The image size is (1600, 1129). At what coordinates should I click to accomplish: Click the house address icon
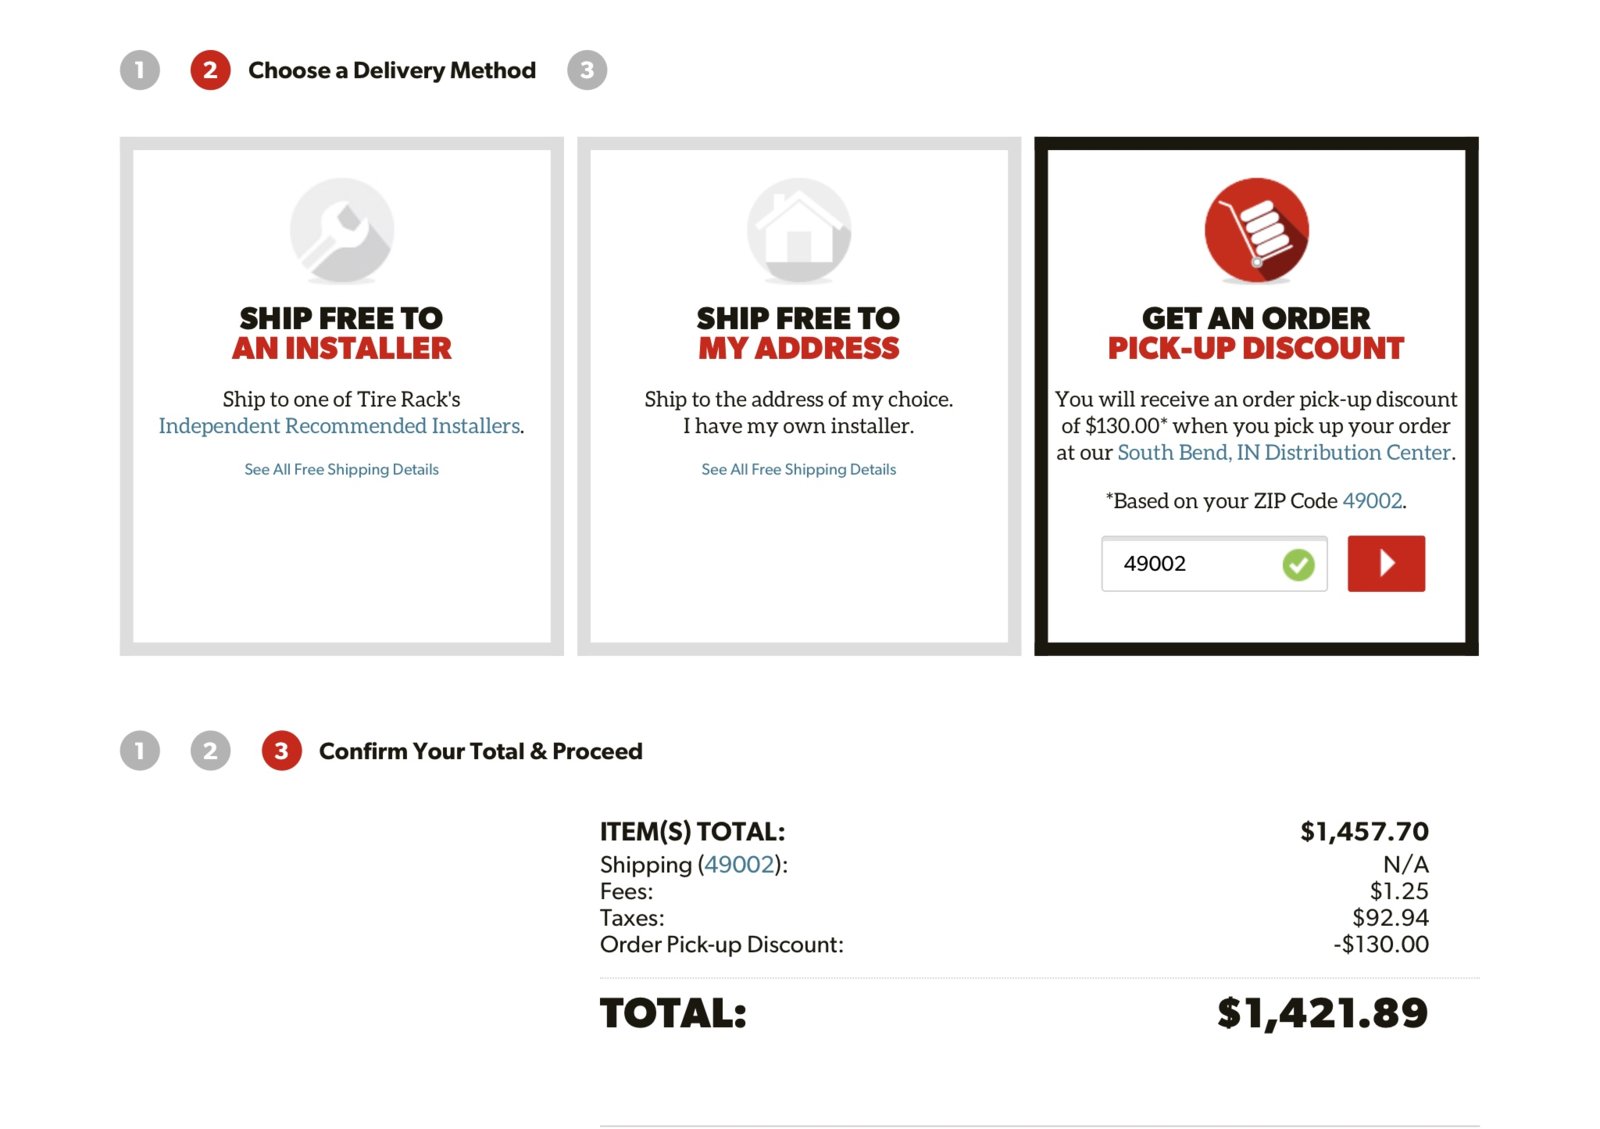[x=798, y=230]
